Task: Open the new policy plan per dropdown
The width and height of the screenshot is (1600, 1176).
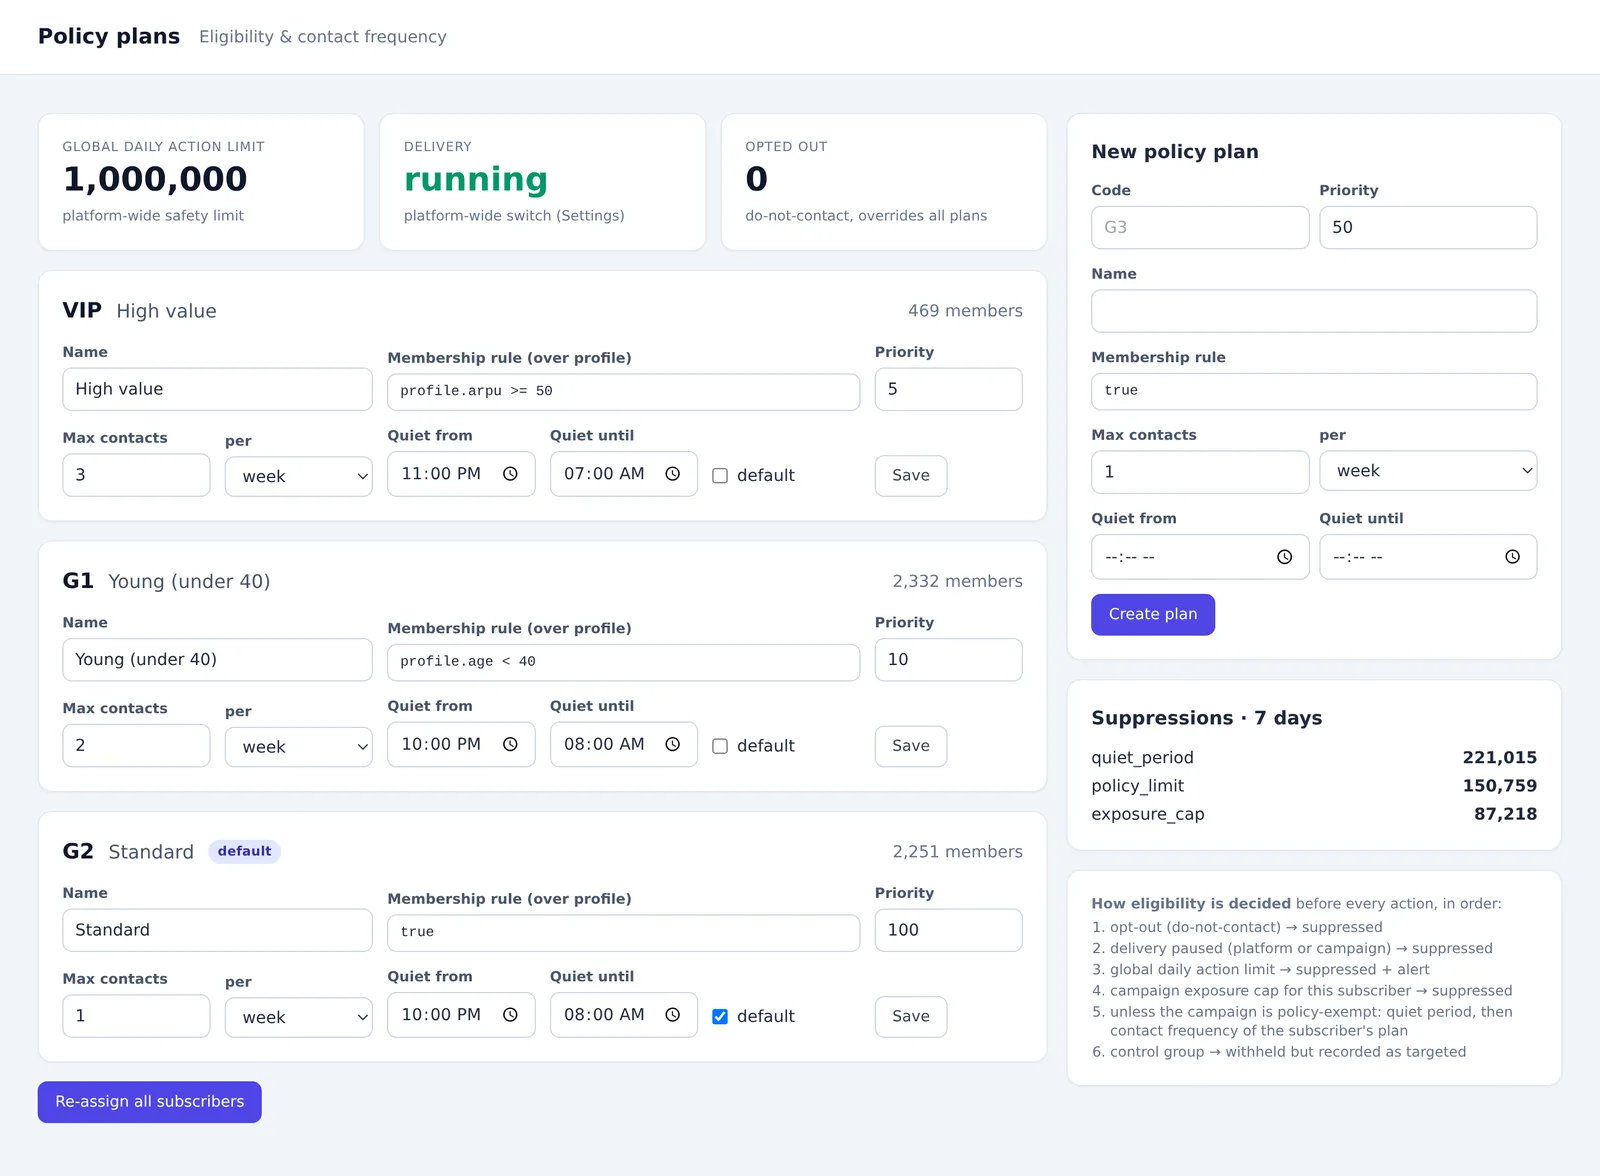Action: coord(1428,471)
